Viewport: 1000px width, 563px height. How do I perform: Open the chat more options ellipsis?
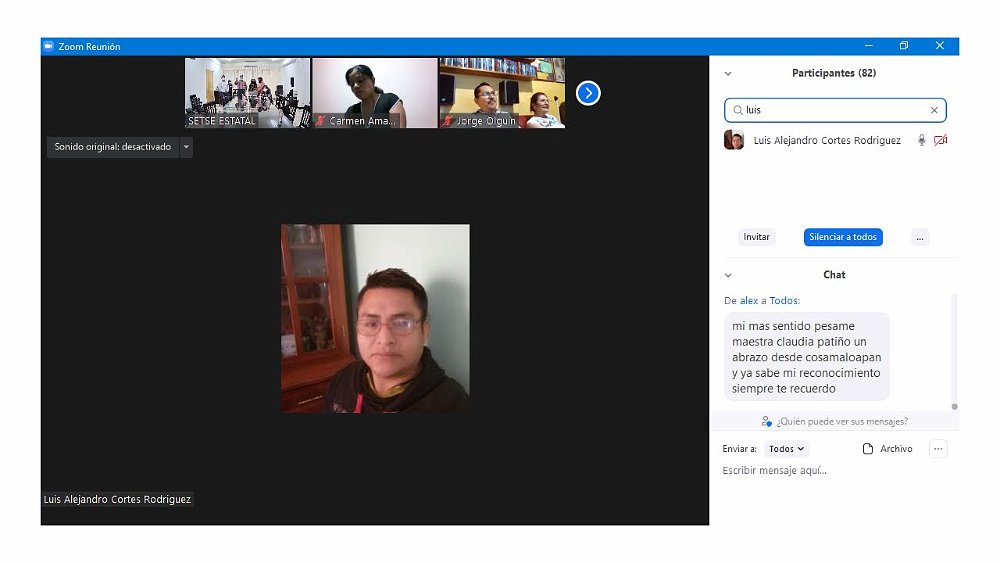(x=938, y=449)
